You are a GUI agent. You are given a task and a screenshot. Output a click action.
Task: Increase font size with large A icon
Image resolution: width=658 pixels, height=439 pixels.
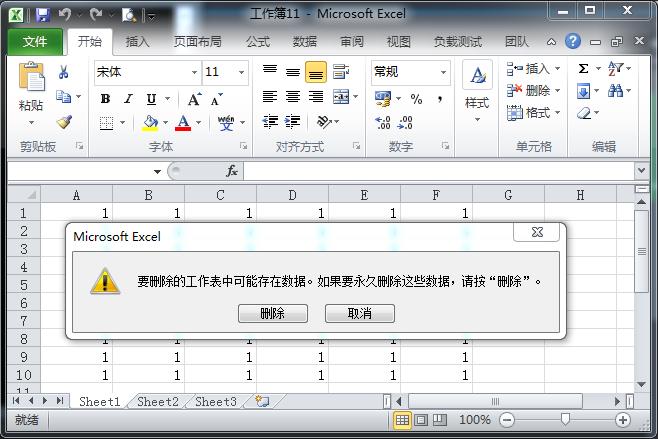194,99
